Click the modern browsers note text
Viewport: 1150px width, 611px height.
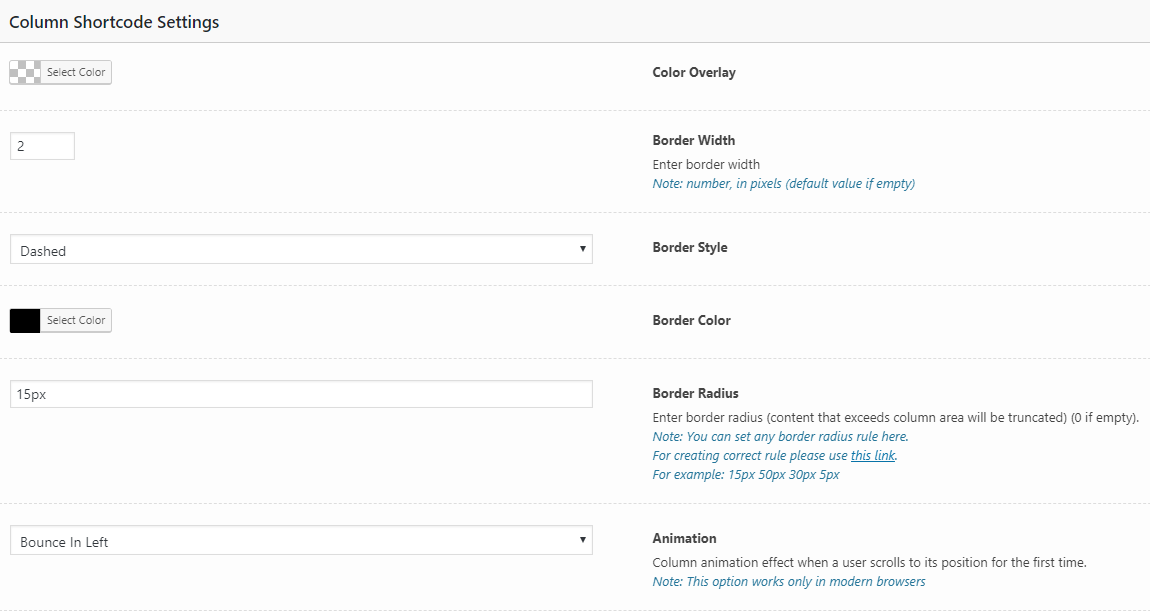789,582
